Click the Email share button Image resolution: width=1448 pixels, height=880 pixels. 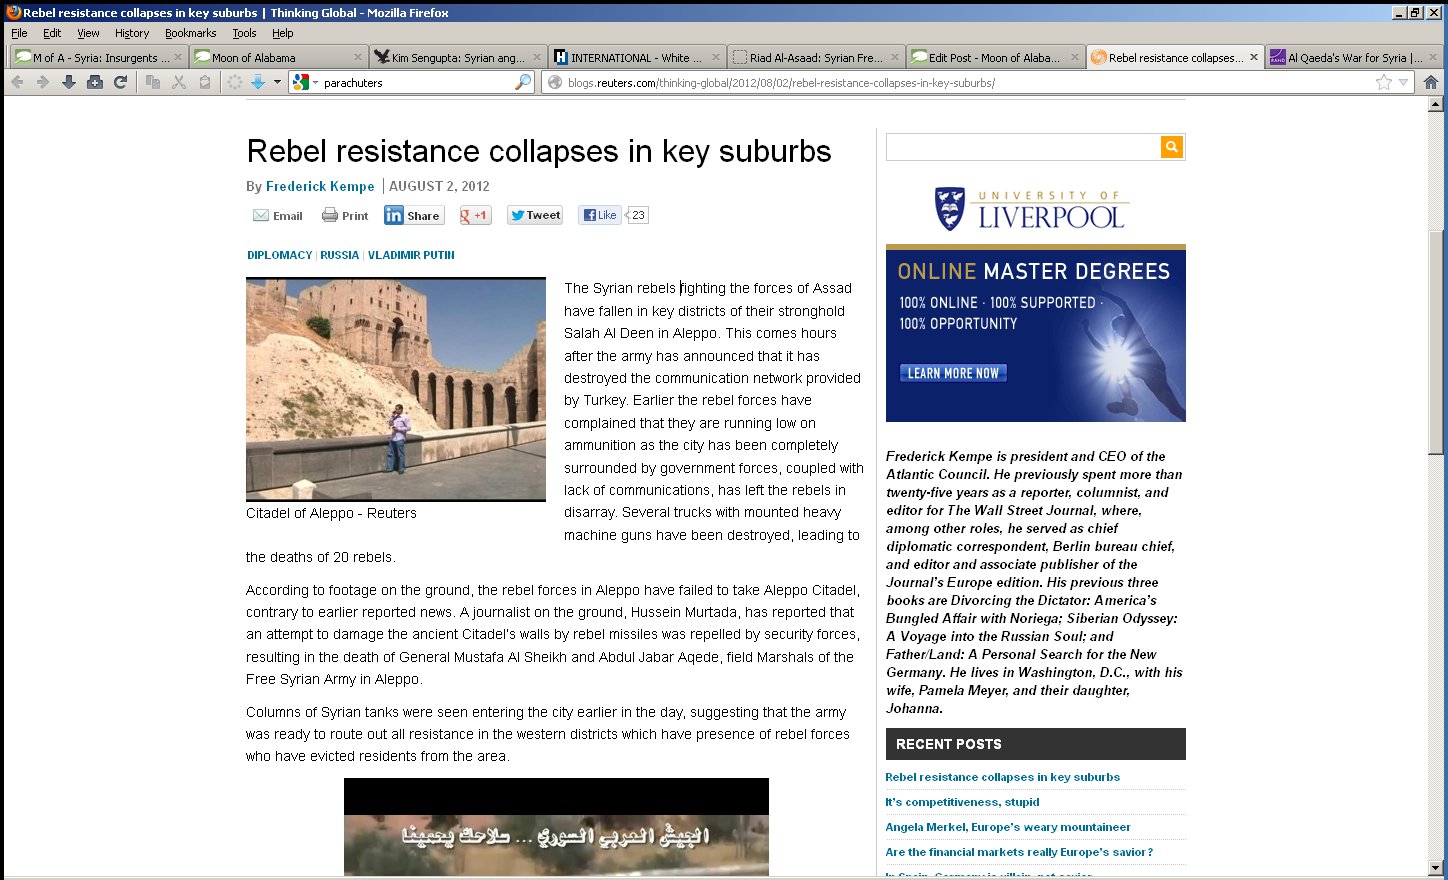click(278, 215)
